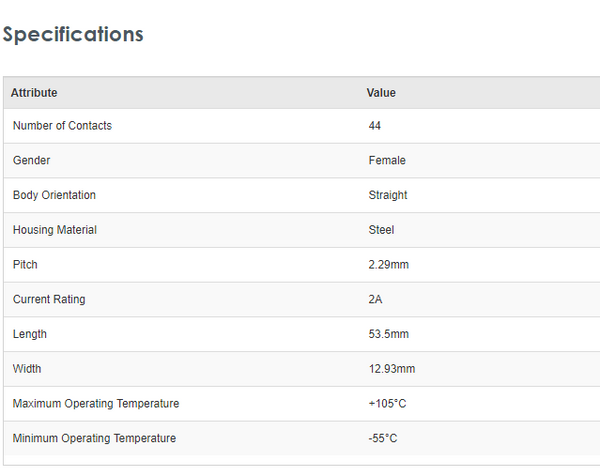The width and height of the screenshot is (600, 476).
Task: Click the 2.29mm pitch value
Action: [x=389, y=265]
